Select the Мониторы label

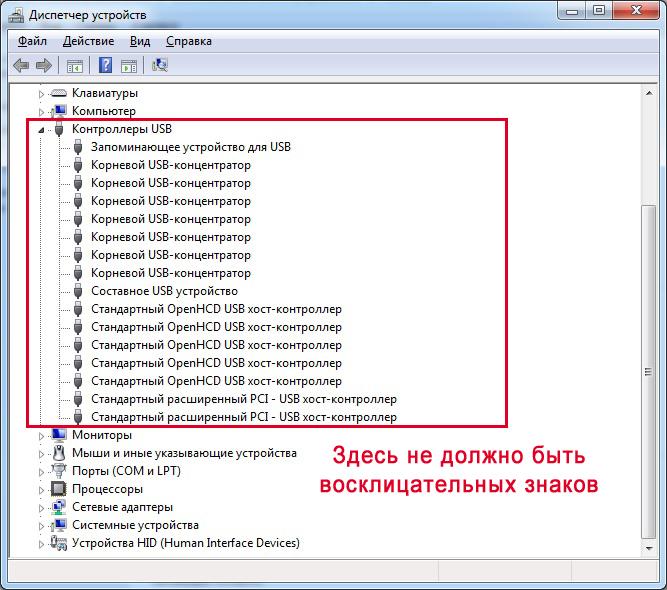pyautogui.click(x=102, y=435)
